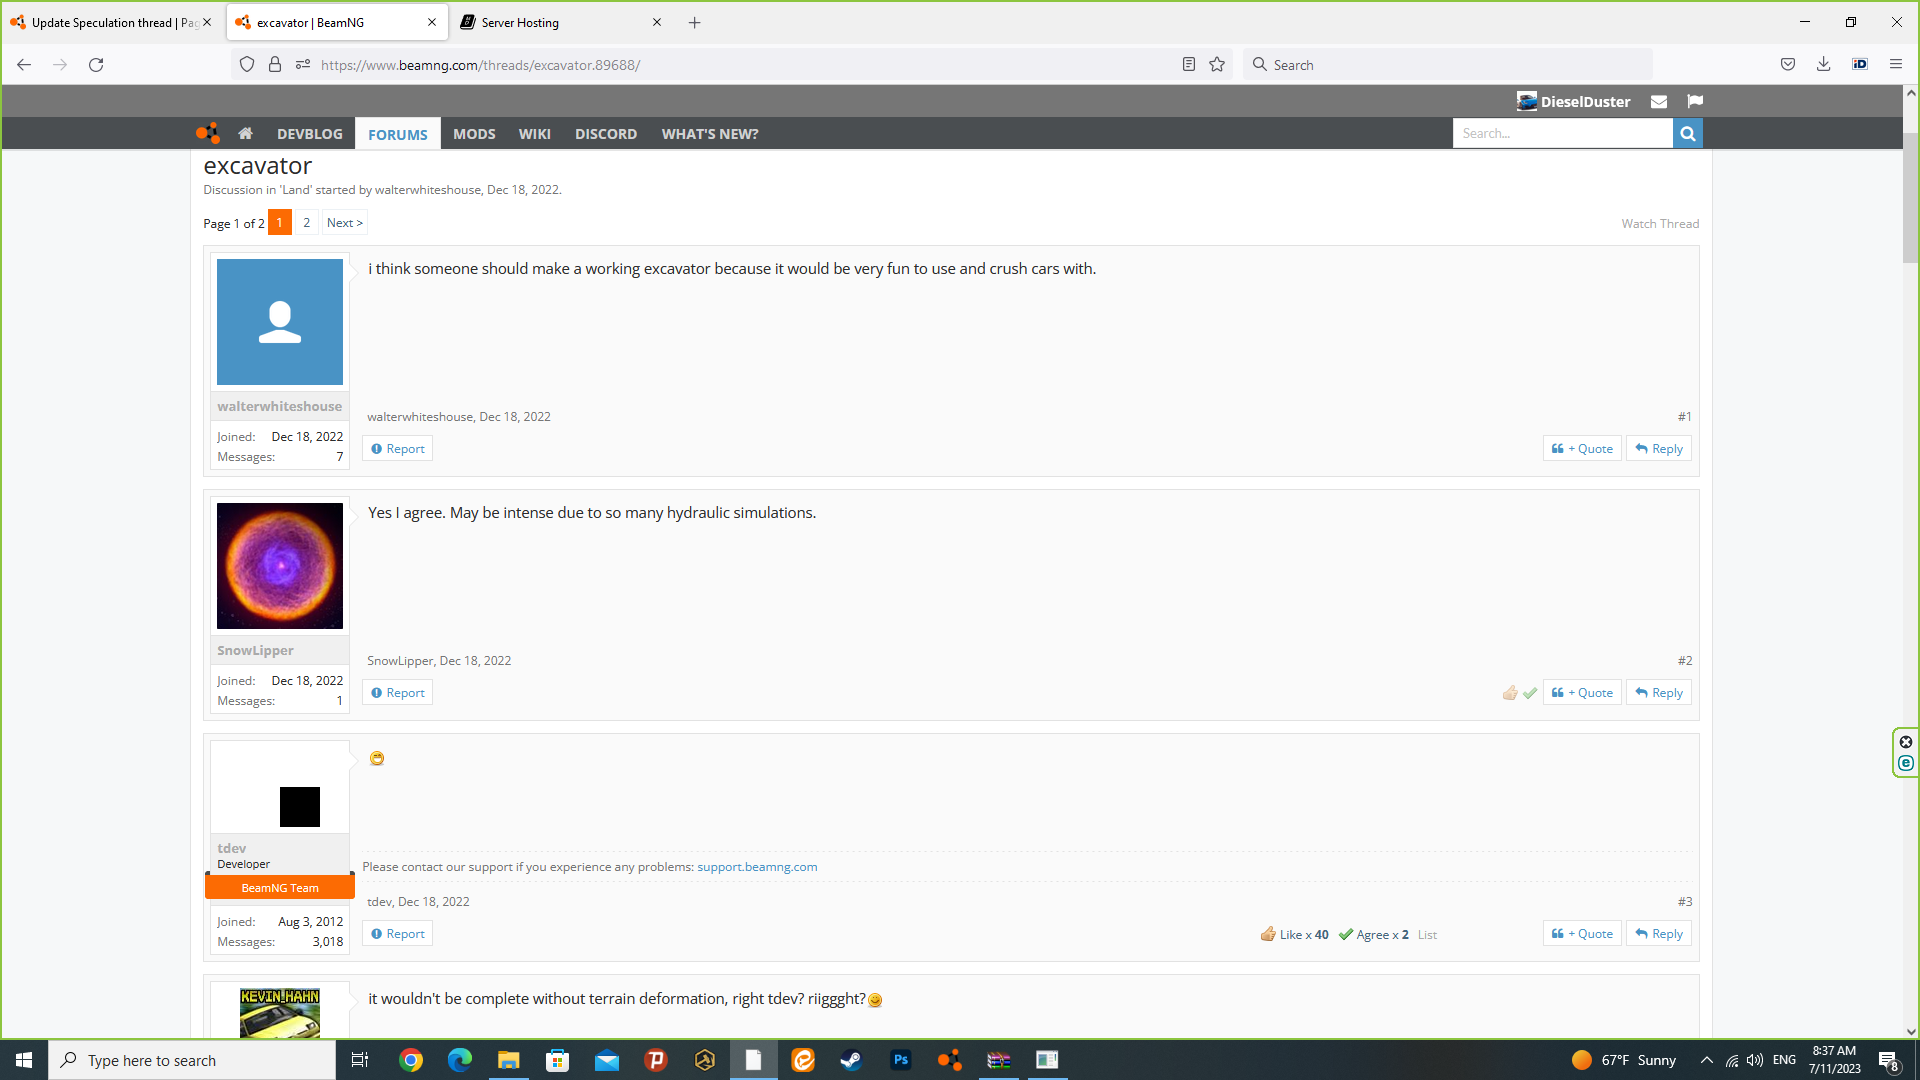Open the likes List link on tdev's post
Image resolution: width=1920 pixels, height=1080 pixels.
click(x=1427, y=935)
